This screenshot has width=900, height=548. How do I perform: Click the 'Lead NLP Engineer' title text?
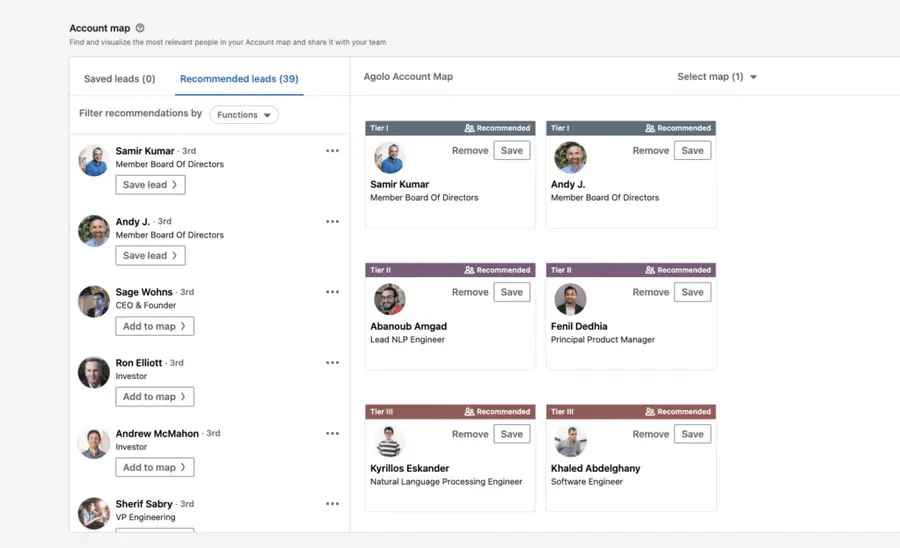408,340
